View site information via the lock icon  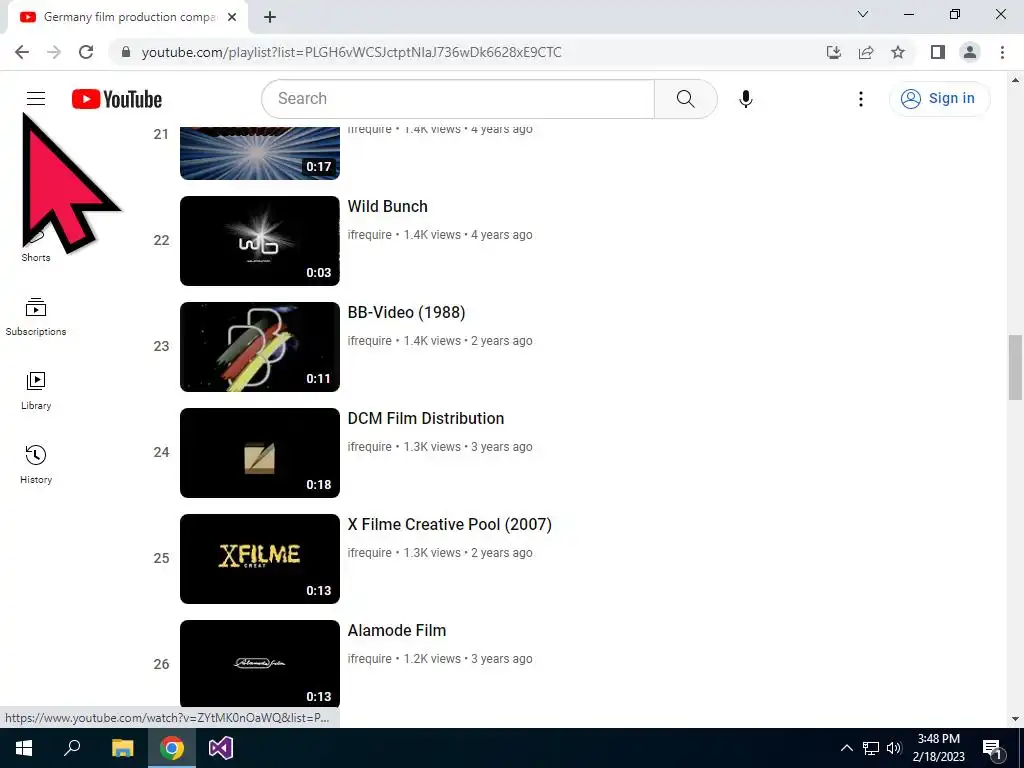126,52
